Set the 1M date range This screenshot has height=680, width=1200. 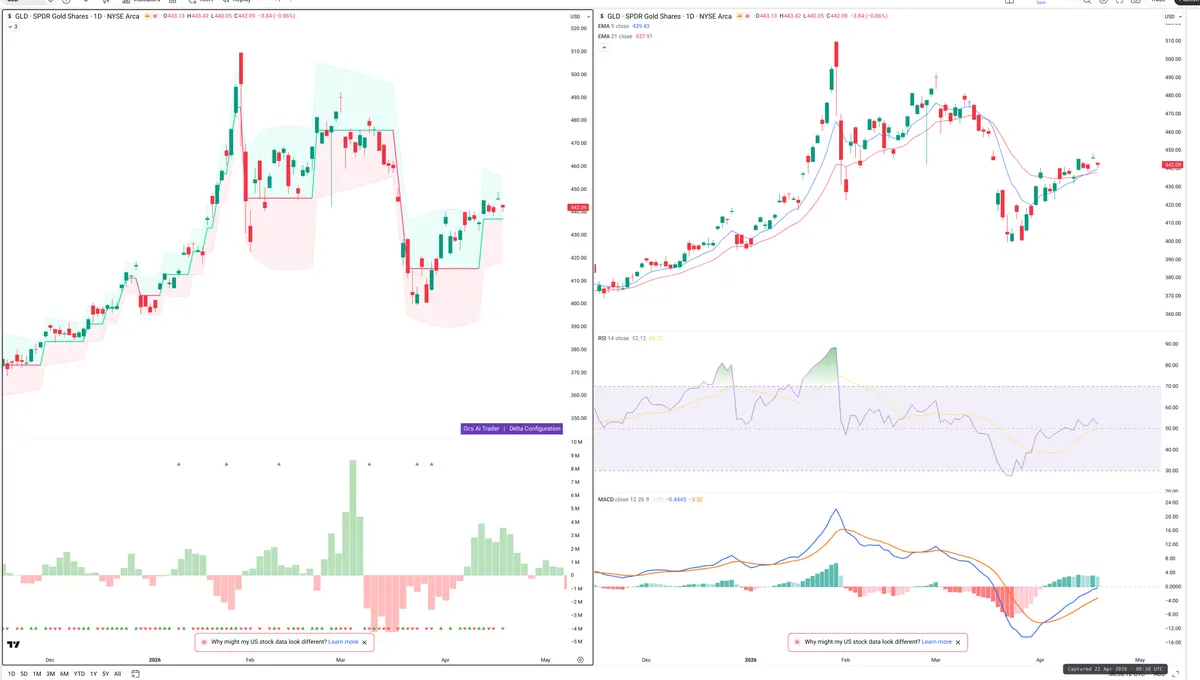pos(37,674)
